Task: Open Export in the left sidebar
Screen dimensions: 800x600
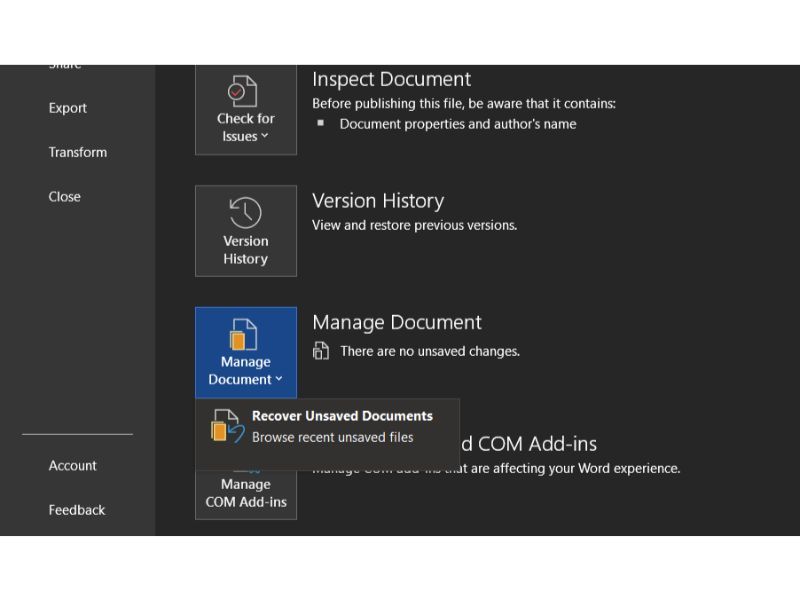Action: pos(68,108)
